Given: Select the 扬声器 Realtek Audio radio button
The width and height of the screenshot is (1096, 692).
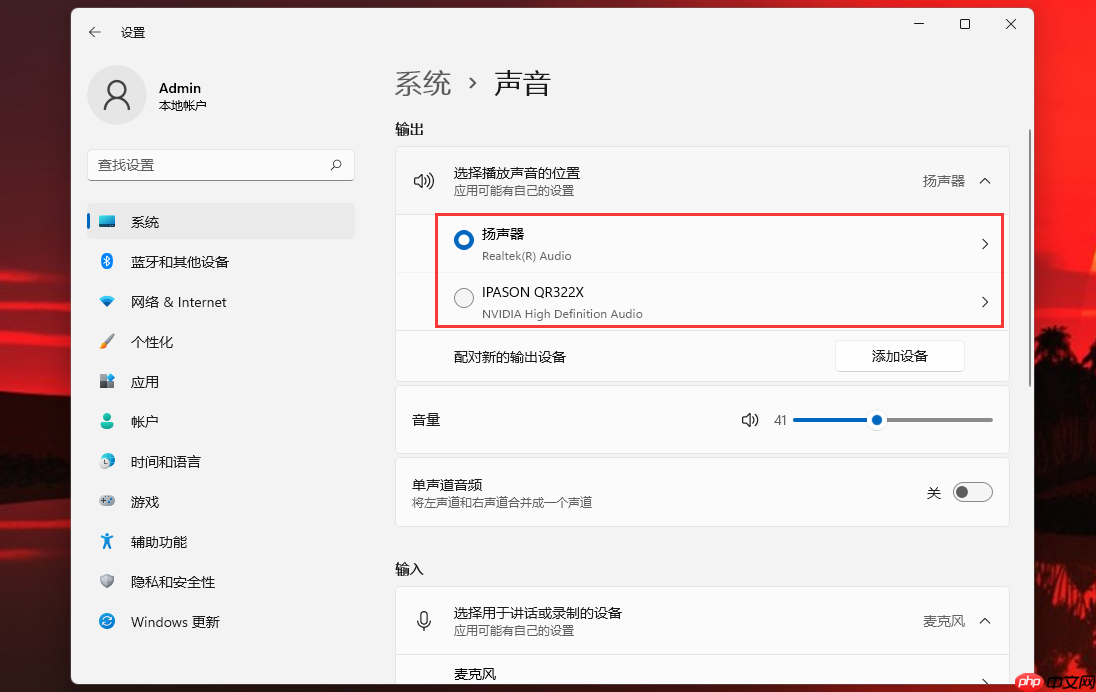Looking at the screenshot, I should point(463,240).
